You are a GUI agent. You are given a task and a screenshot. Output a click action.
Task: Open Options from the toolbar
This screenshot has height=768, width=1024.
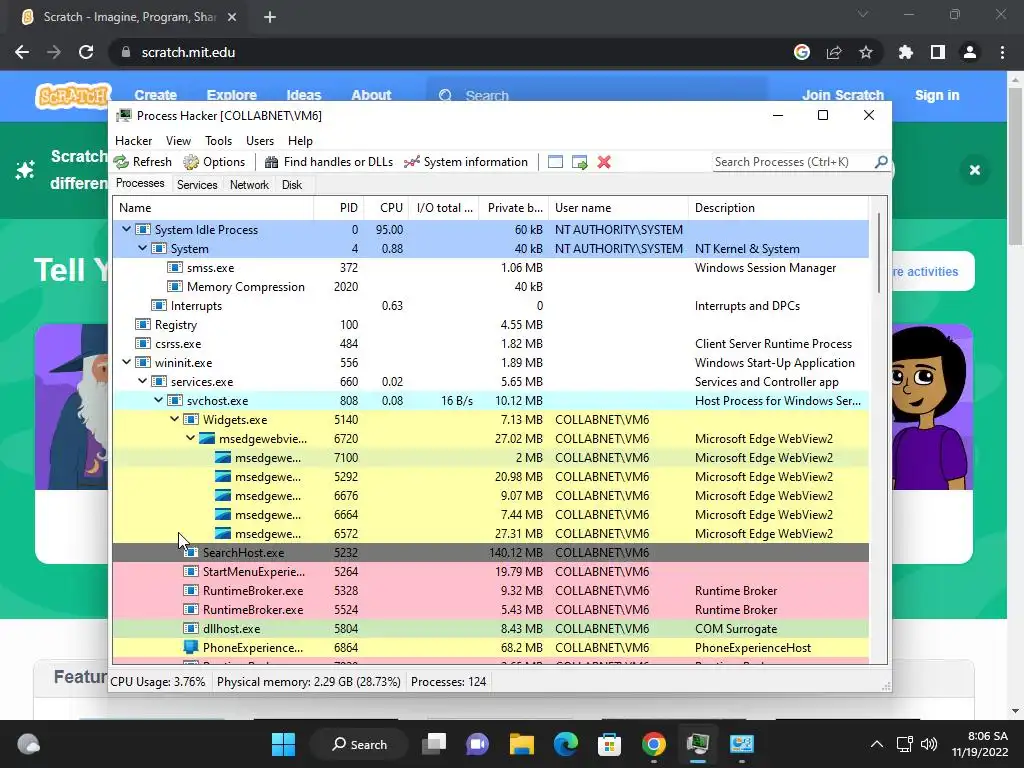214,162
